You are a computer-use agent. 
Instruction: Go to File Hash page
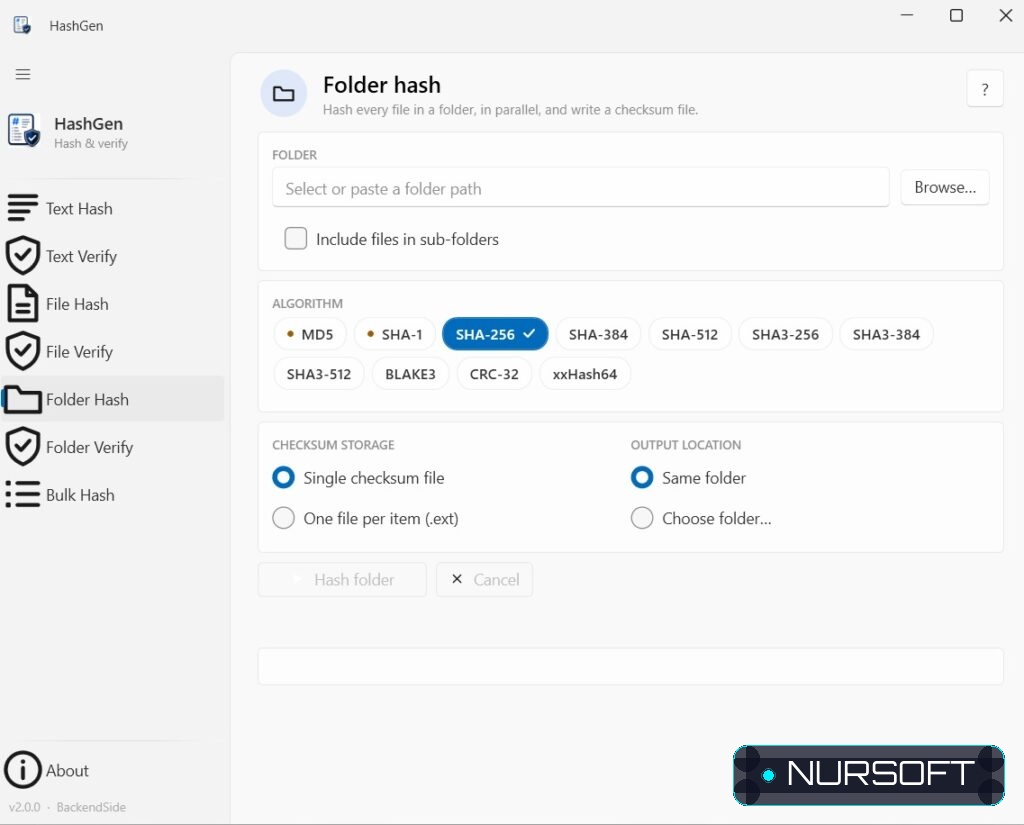[77, 304]
